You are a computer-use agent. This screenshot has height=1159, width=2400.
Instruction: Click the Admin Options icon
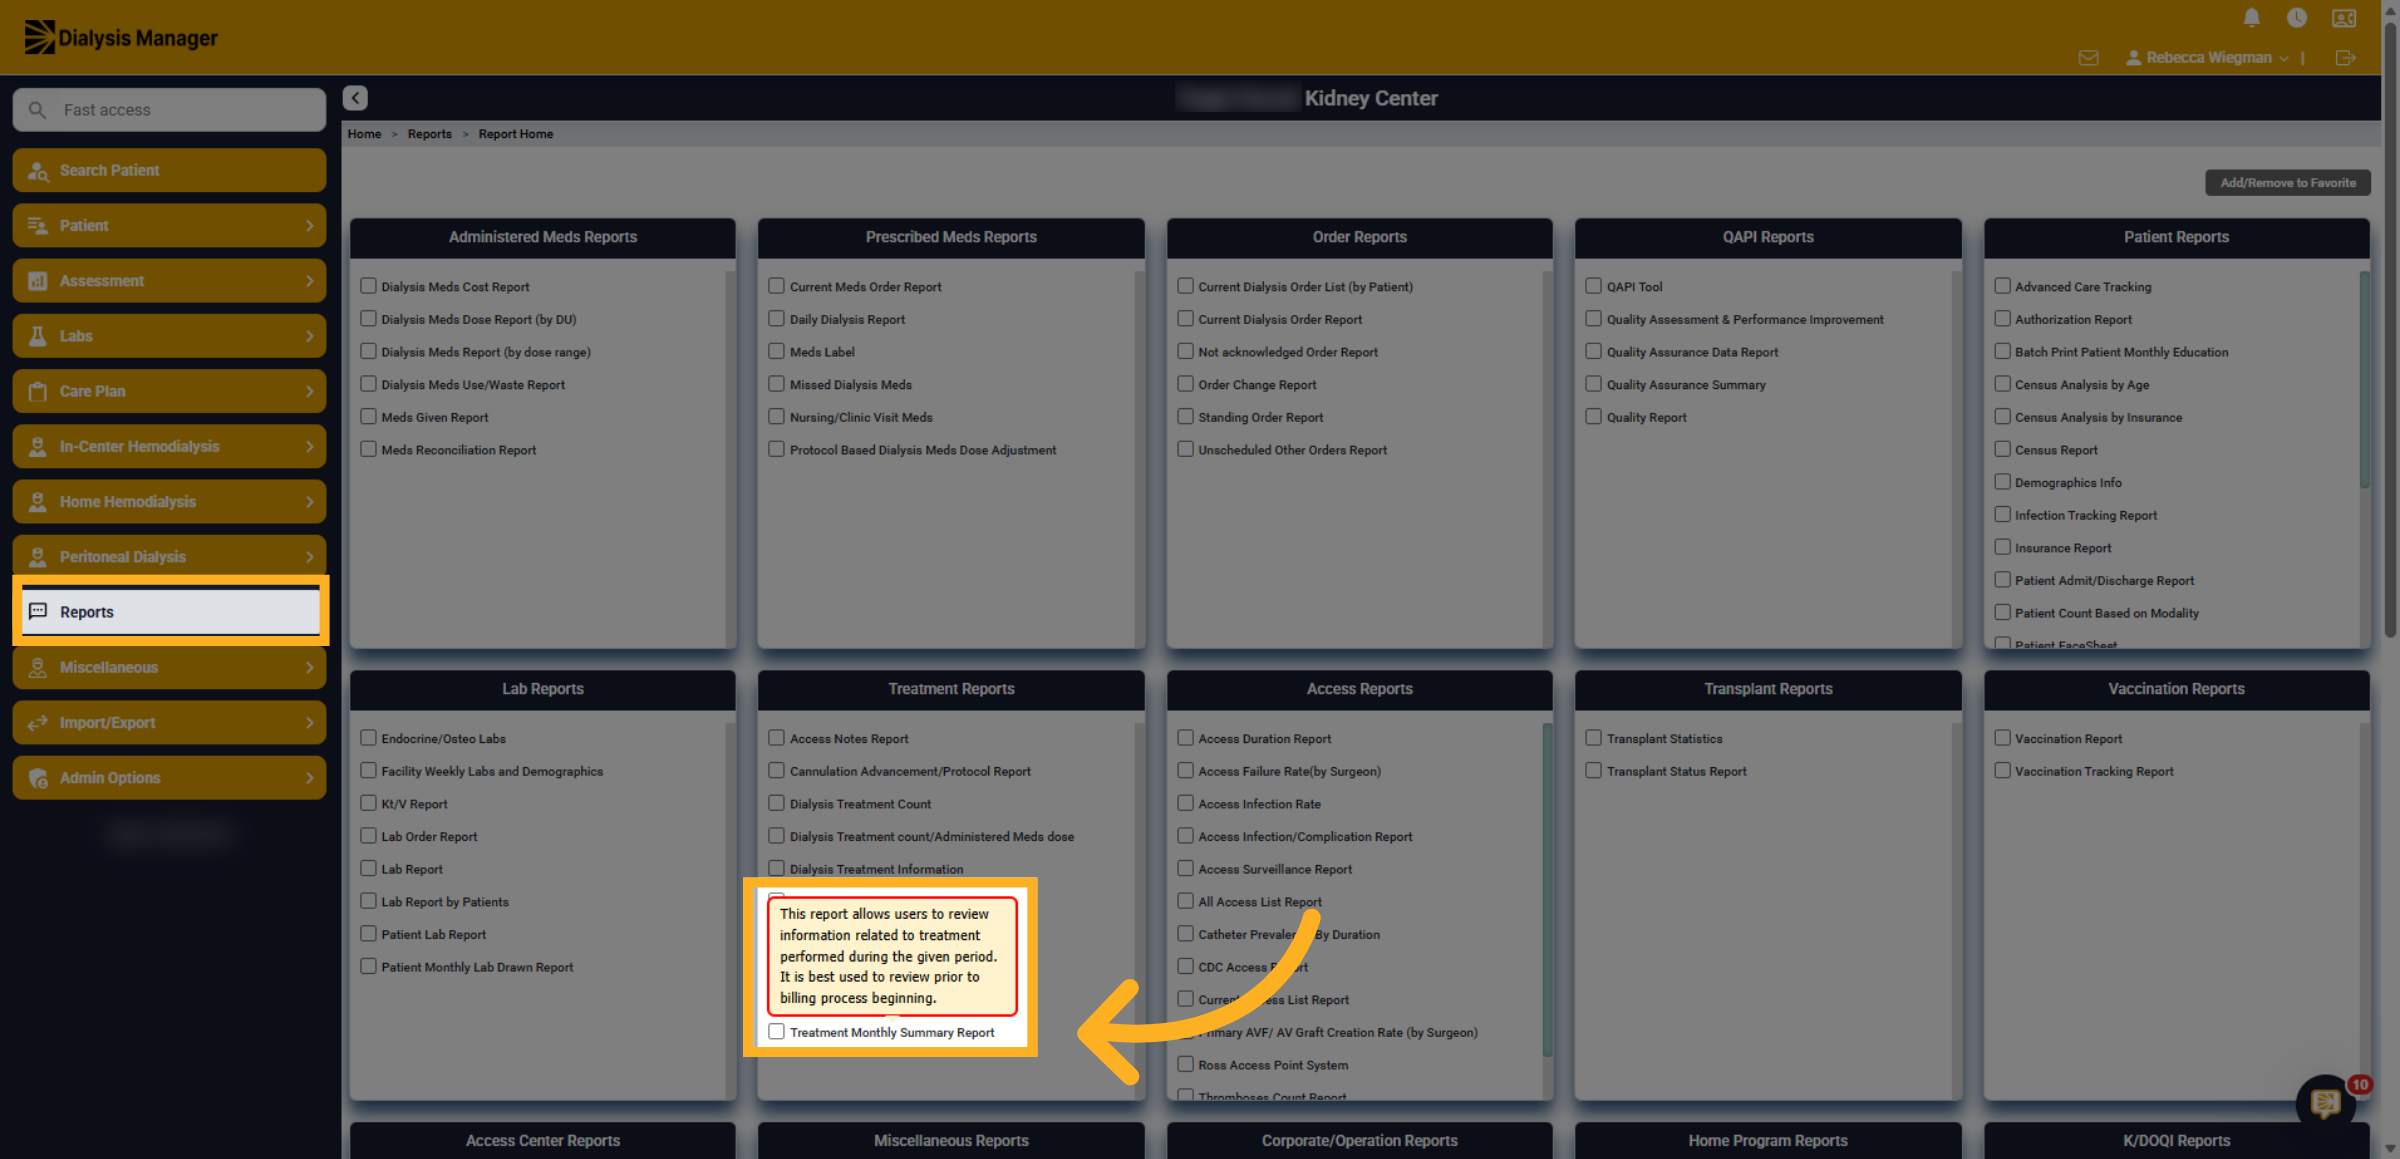click(x=38, y=778)
